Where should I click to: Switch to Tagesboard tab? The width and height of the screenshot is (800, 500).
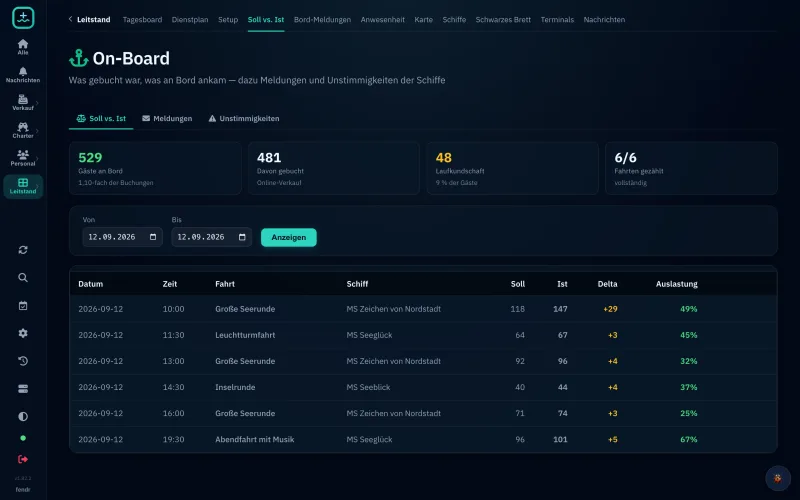click(142, 19)
